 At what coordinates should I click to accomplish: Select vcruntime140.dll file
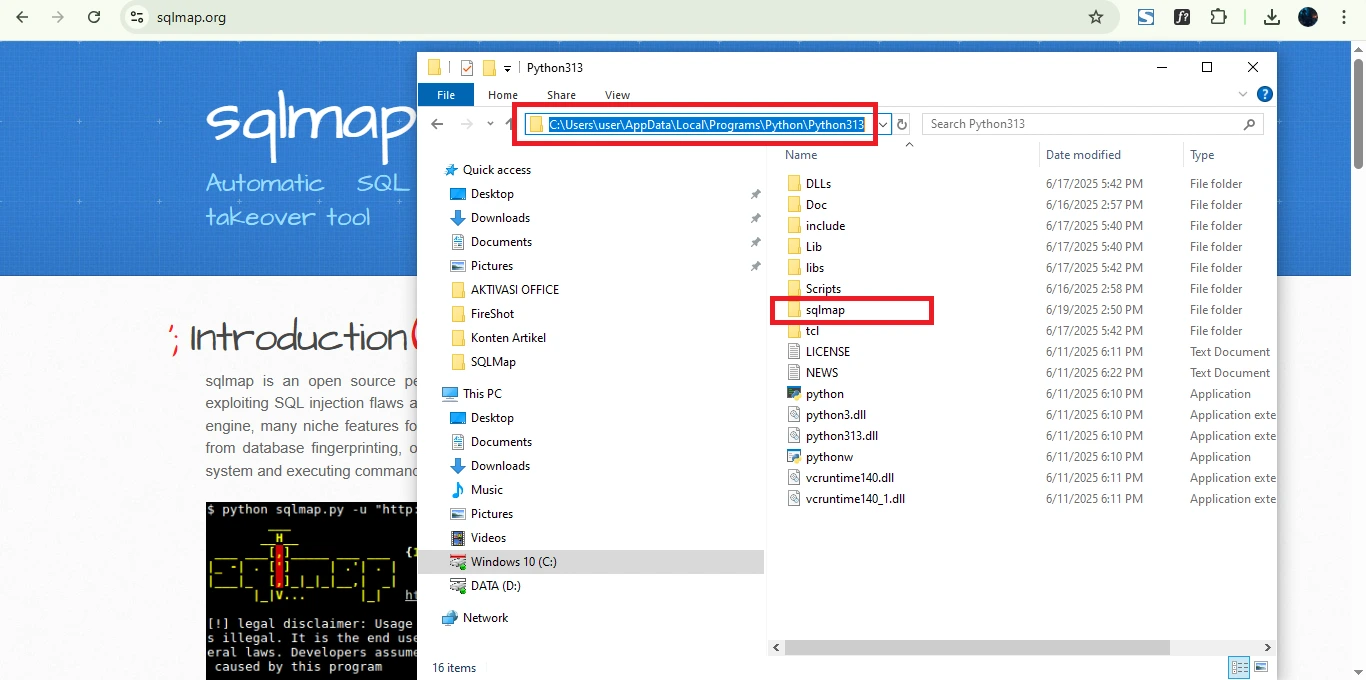click(849, 478)
